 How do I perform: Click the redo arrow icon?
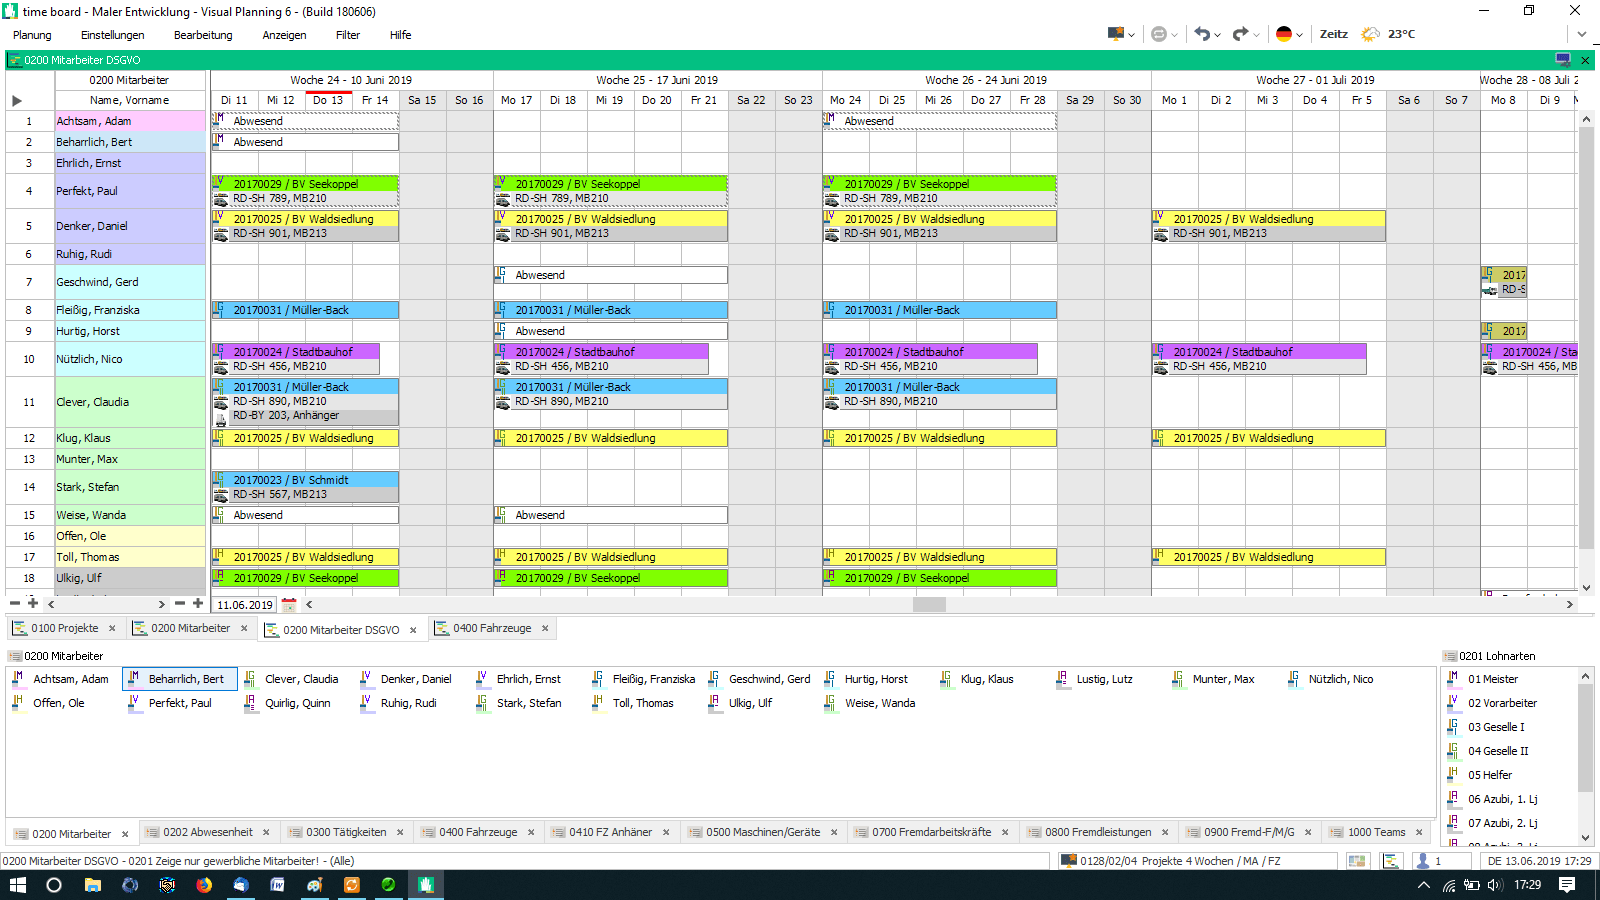[x=1240, y=34]
